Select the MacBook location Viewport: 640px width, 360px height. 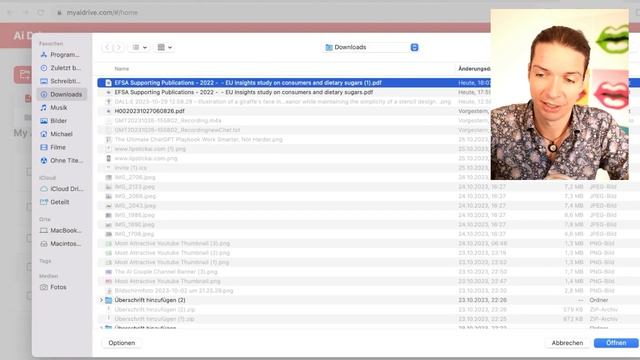click(61, 230)
